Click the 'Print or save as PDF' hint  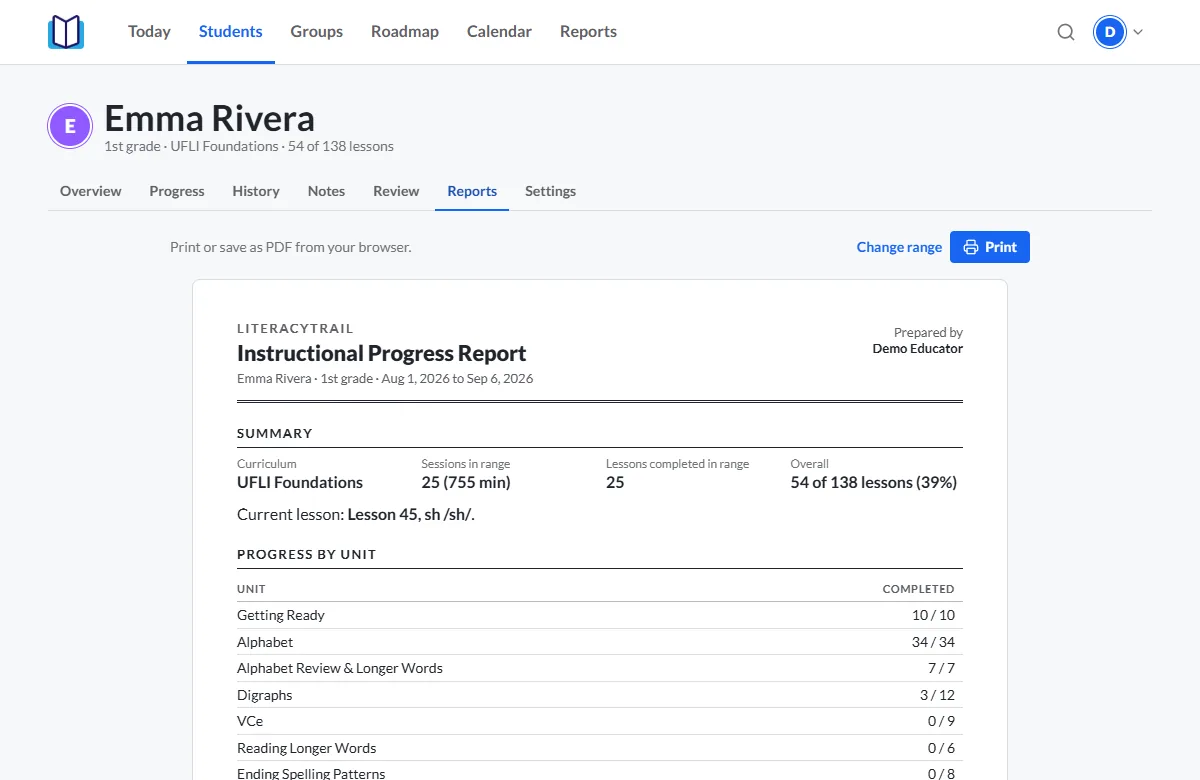(x=291, y=247)
